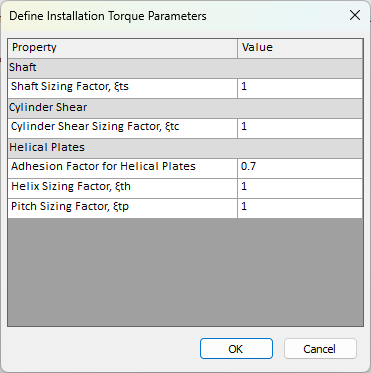Click the 'Helix Sizing Factor, ξth' label

tap(71, 186)
